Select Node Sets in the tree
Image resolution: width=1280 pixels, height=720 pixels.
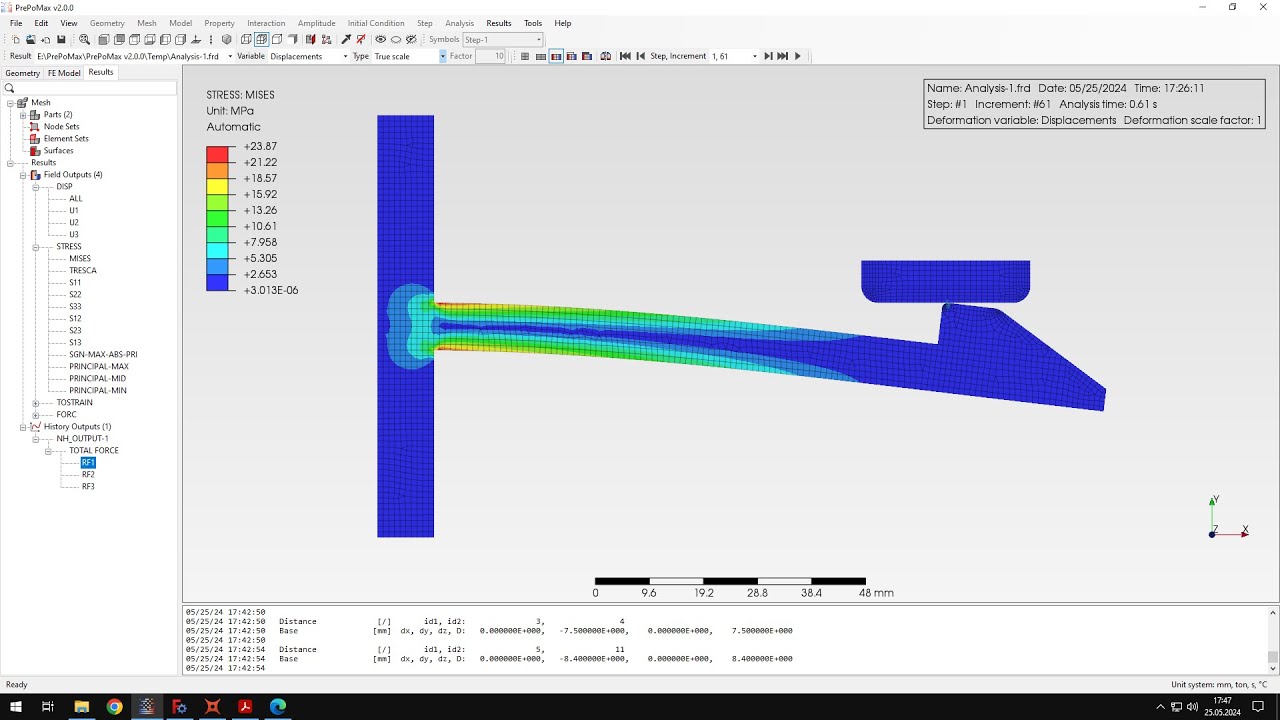click(x=61, y=126)
